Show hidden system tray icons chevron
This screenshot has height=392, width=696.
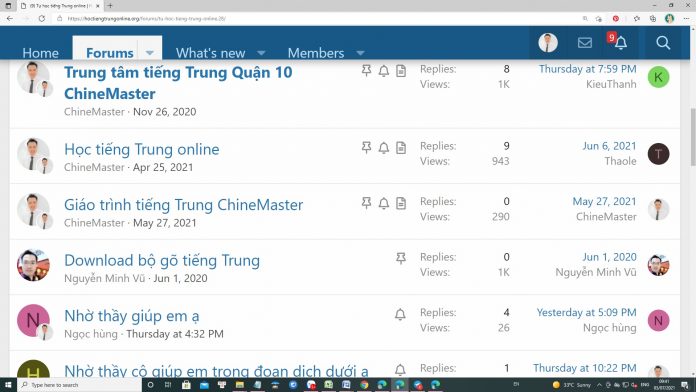pyautogui.click(x=599, y=384)
